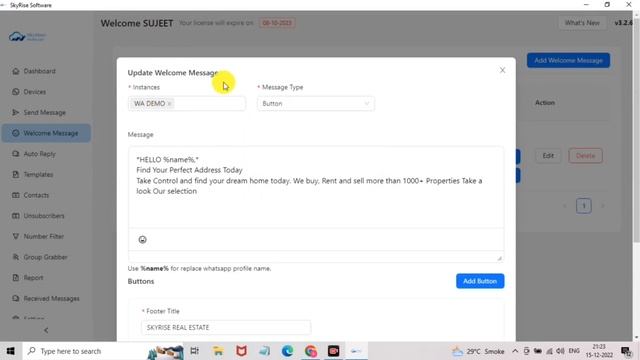The width and height of the screenshot is (640, 360).
Task: Open Group Grabber page
Action: coord(45,257)
